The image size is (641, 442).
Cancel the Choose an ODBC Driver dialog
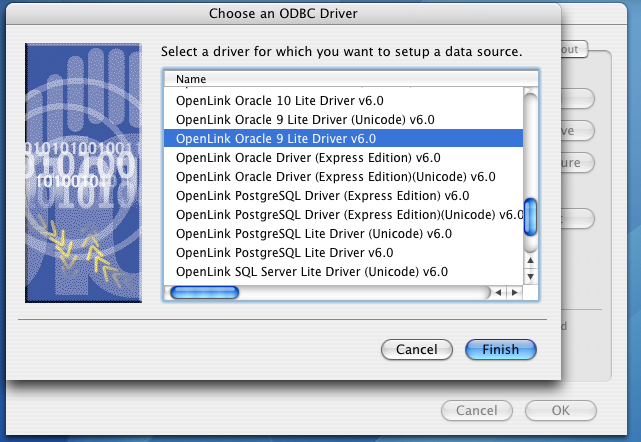417,350
